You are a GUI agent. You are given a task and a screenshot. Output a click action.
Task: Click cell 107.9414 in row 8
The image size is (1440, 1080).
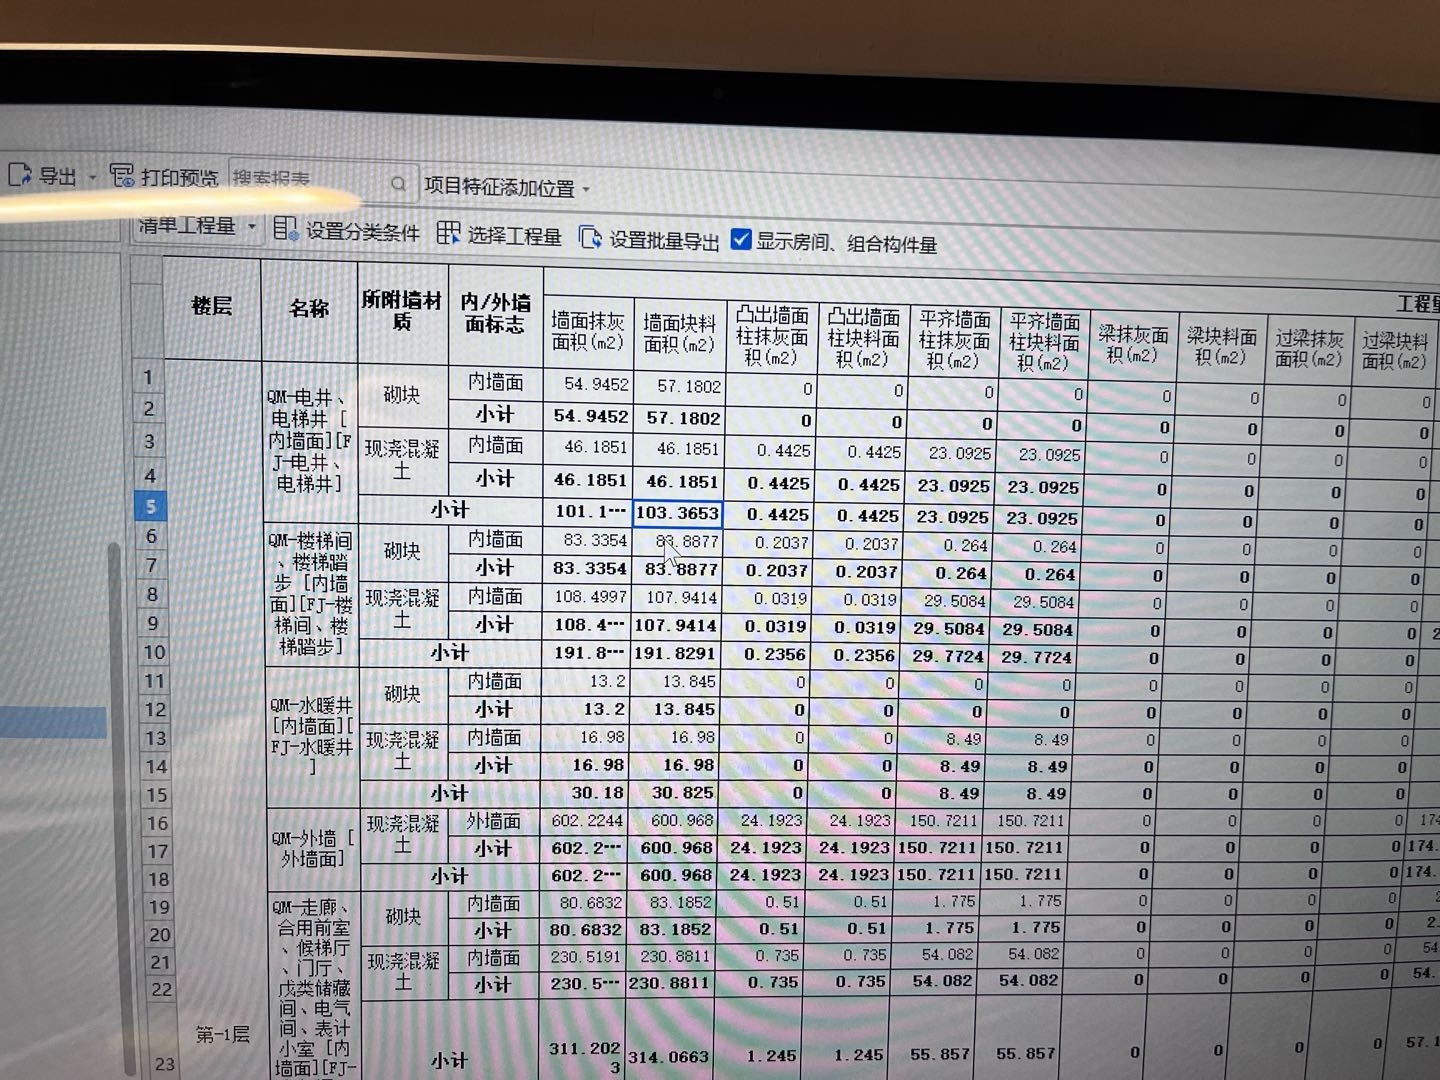coord(676,598)
